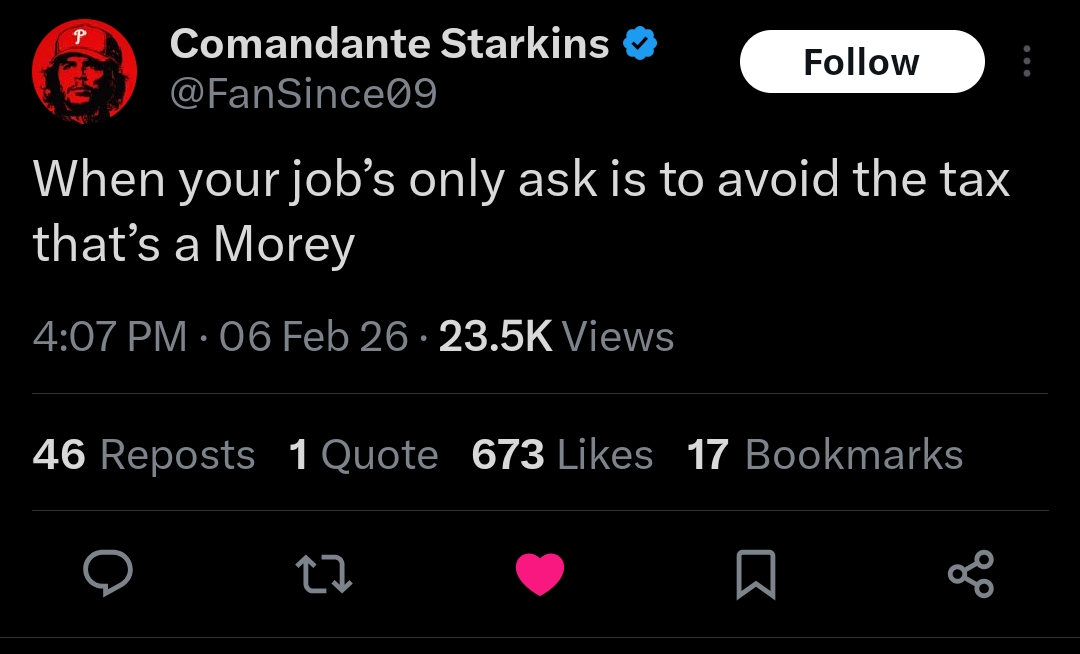This screenshot has height=654, width=1080.
Task: Repost this tweet using the arrows icon
Action: [x=323, y=574]
